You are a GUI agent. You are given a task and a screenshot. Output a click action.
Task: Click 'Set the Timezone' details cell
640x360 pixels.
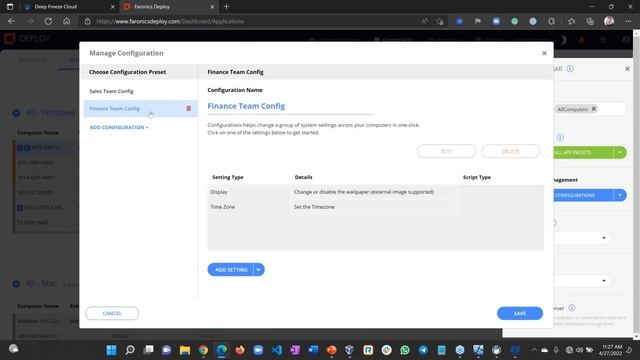(314, 207)
